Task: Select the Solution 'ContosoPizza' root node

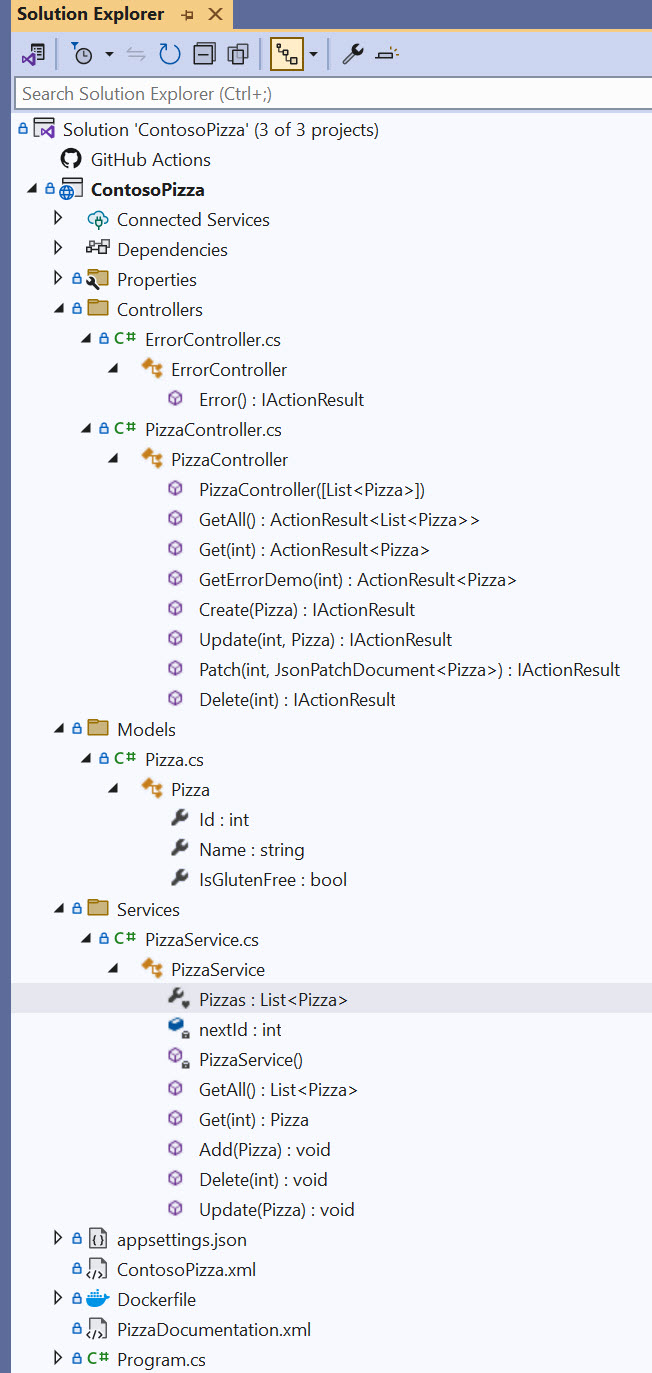Action: (220, 129)
